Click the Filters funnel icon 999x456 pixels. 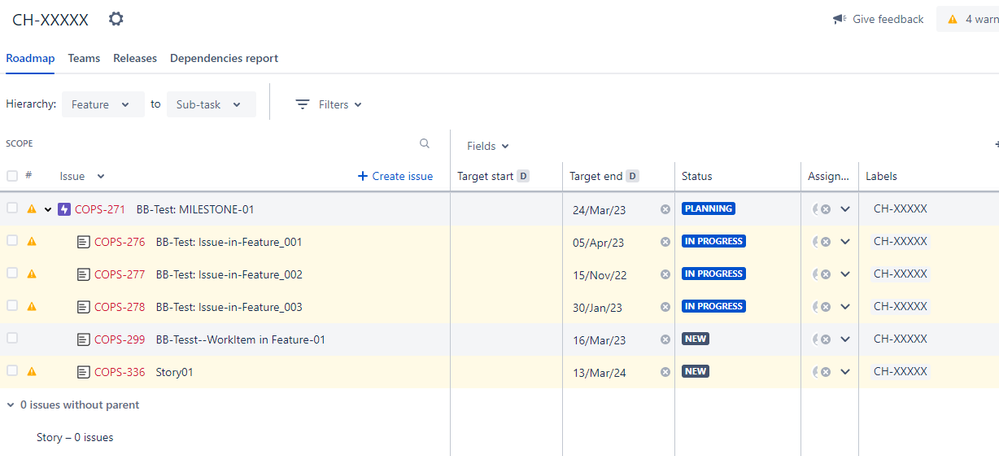click(x=302, y=104)
